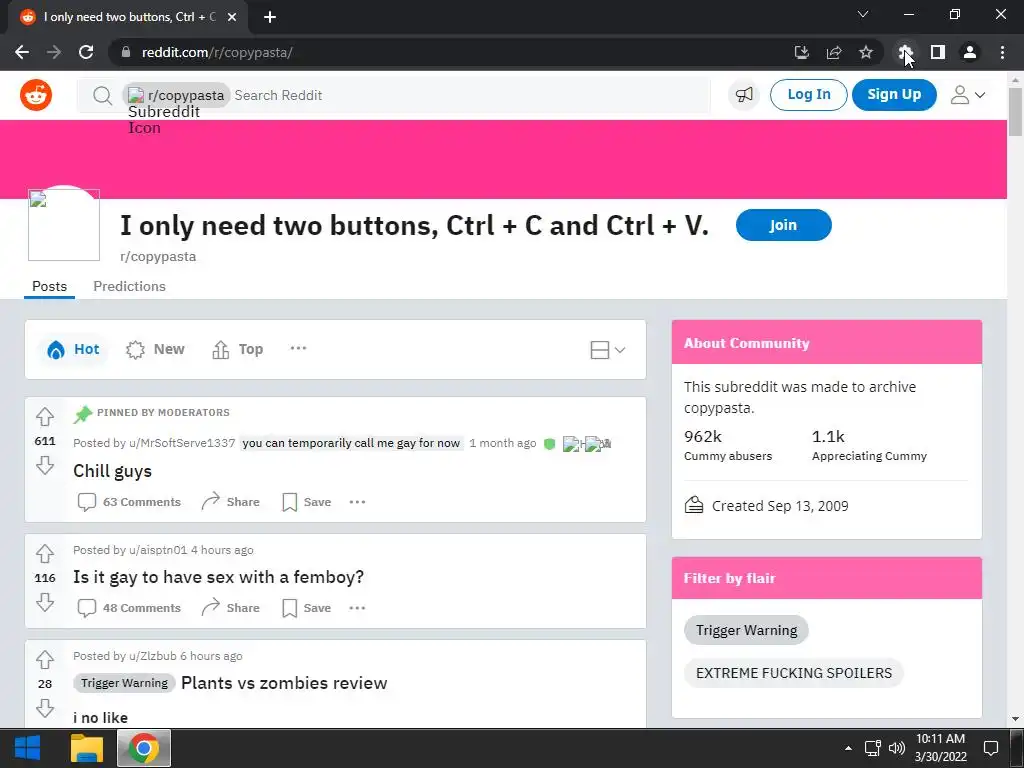Save the femboy question post
The width and height of the screenshot is (1024, 768).
(306, 607)
